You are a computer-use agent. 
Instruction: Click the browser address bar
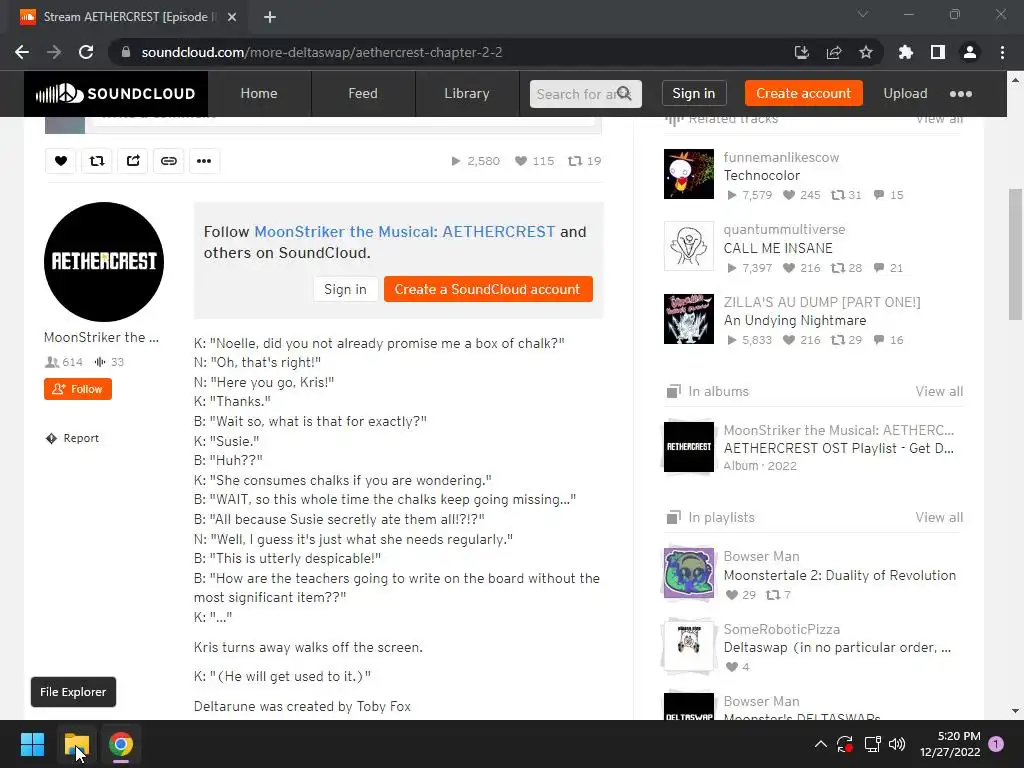pos(451,52)
